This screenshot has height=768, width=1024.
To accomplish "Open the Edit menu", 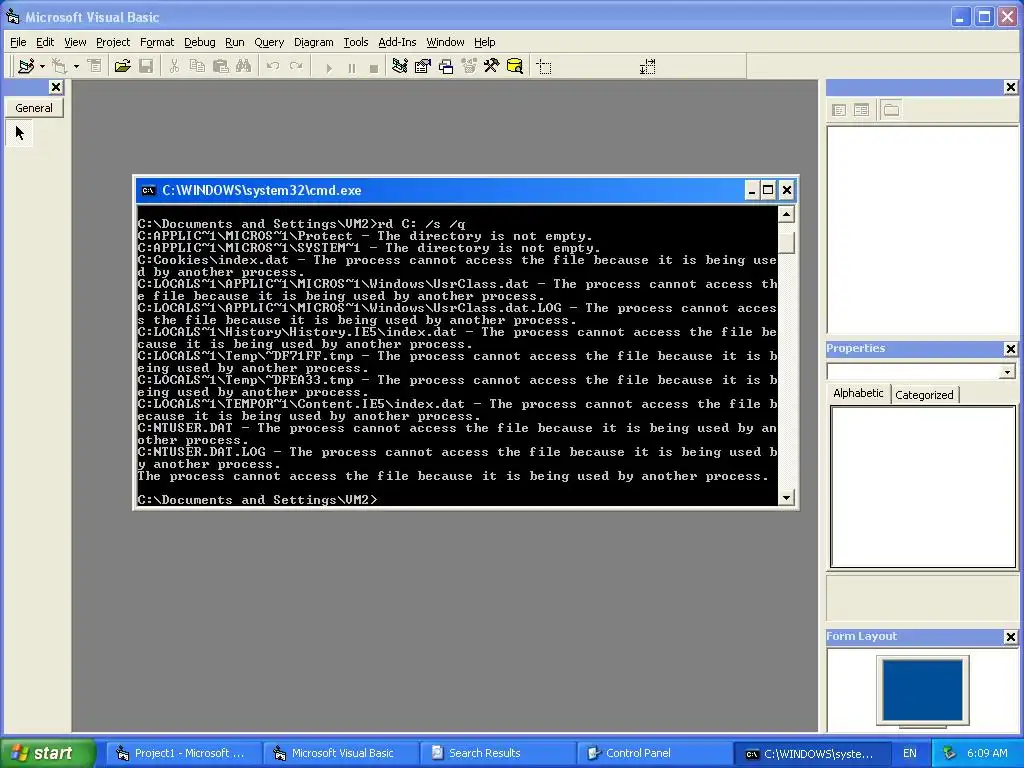I will 44,42.
